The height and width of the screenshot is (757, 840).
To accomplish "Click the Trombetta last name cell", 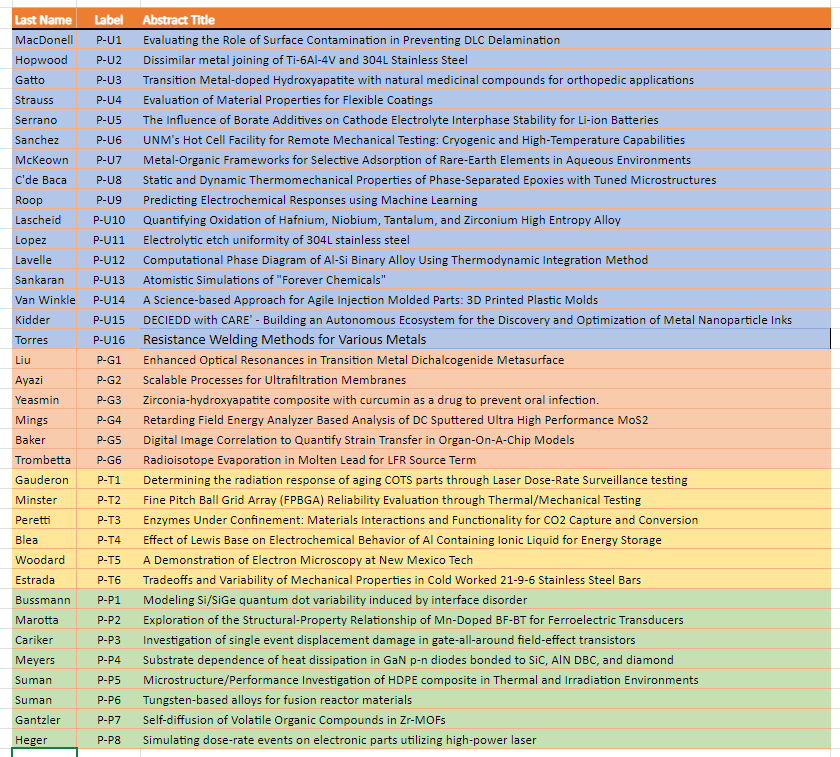I will pyautogui.click(x=43, y=460).
